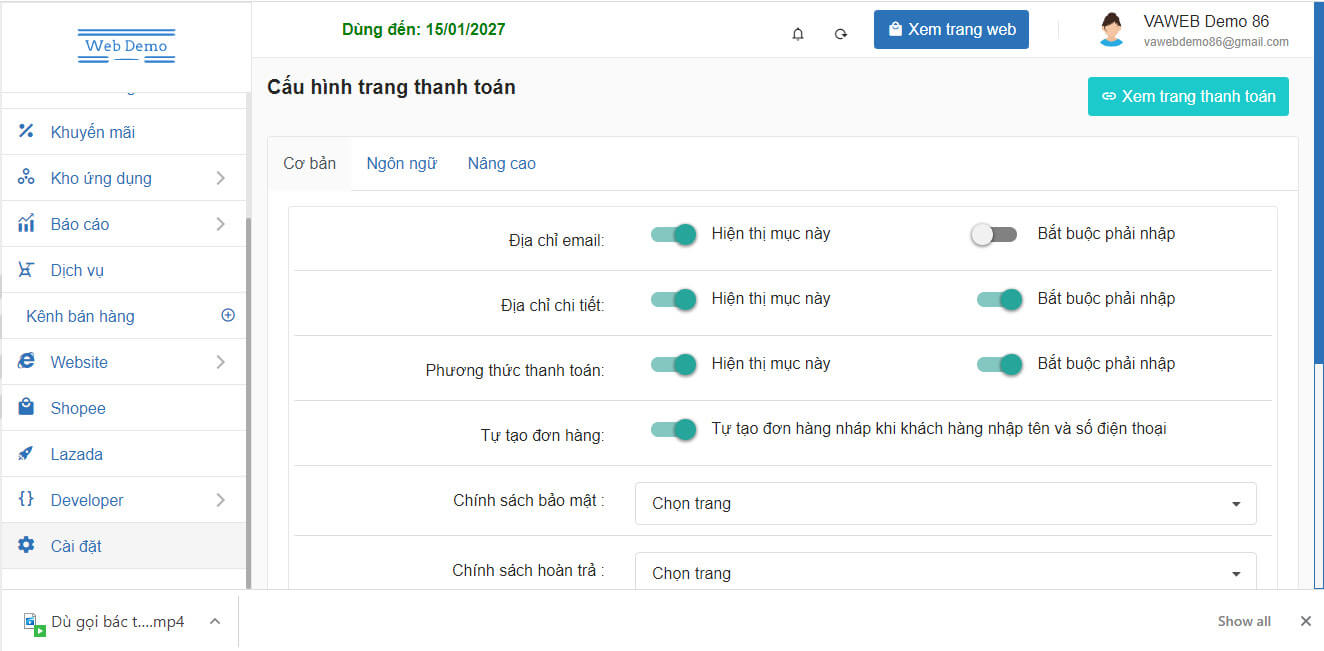The height and width of the screenshot is (651, 1324).
Task: Click the notification bell icon
Action: coord(798,33)
